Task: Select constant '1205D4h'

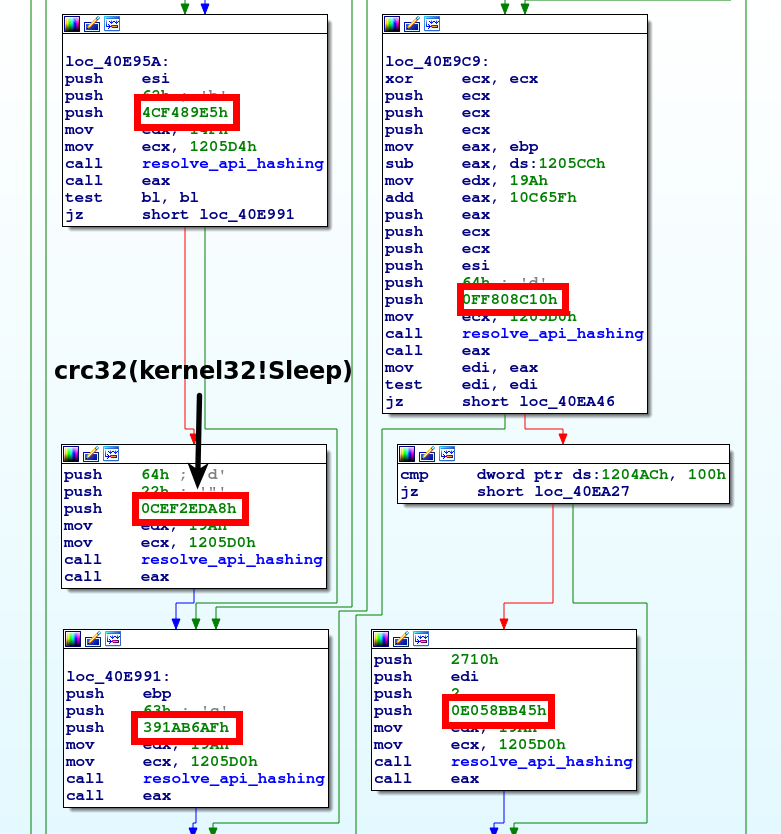Action: pyautogui.click(x=223, y=147)
